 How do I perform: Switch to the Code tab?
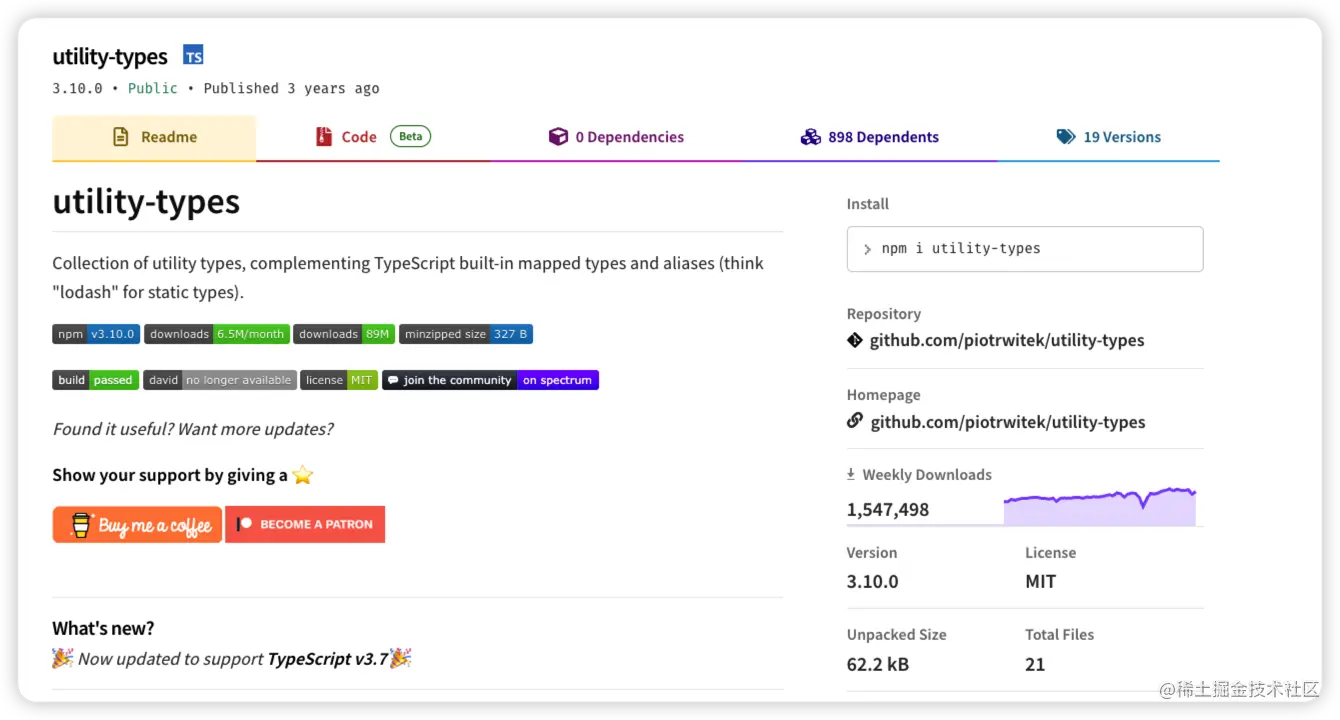[372, 137]
